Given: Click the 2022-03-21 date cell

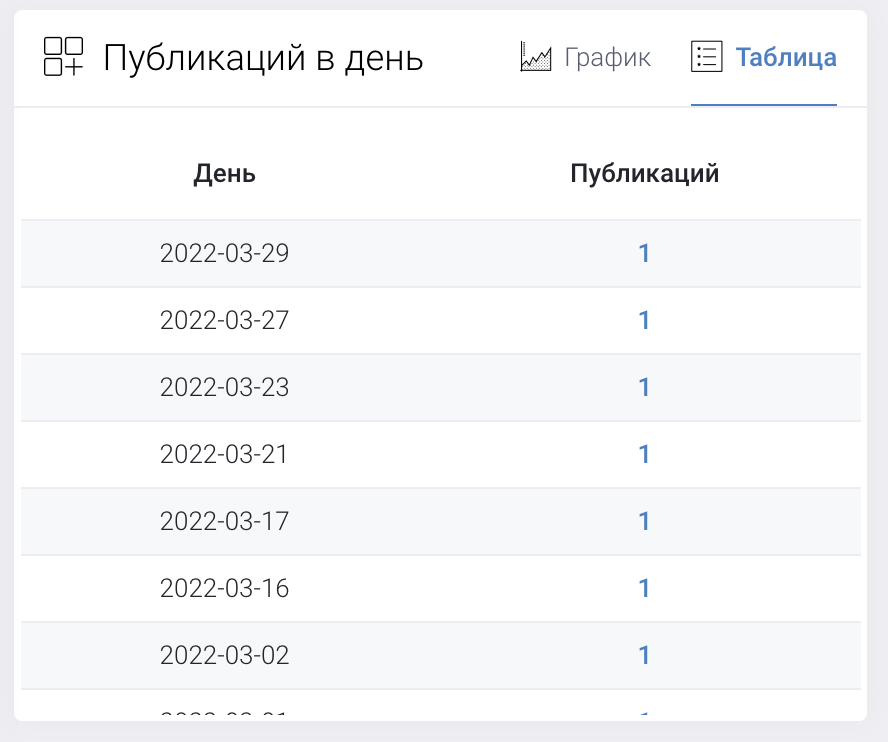Looking at the screenshot, I should click(x=224, y=455).
